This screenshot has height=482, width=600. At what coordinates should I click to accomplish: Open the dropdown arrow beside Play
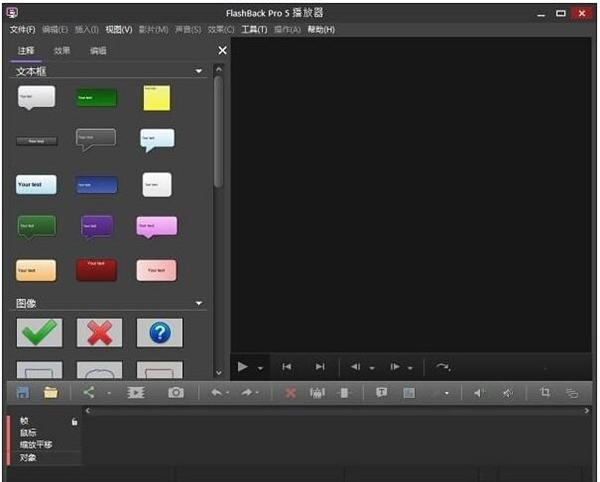(260, 367)
